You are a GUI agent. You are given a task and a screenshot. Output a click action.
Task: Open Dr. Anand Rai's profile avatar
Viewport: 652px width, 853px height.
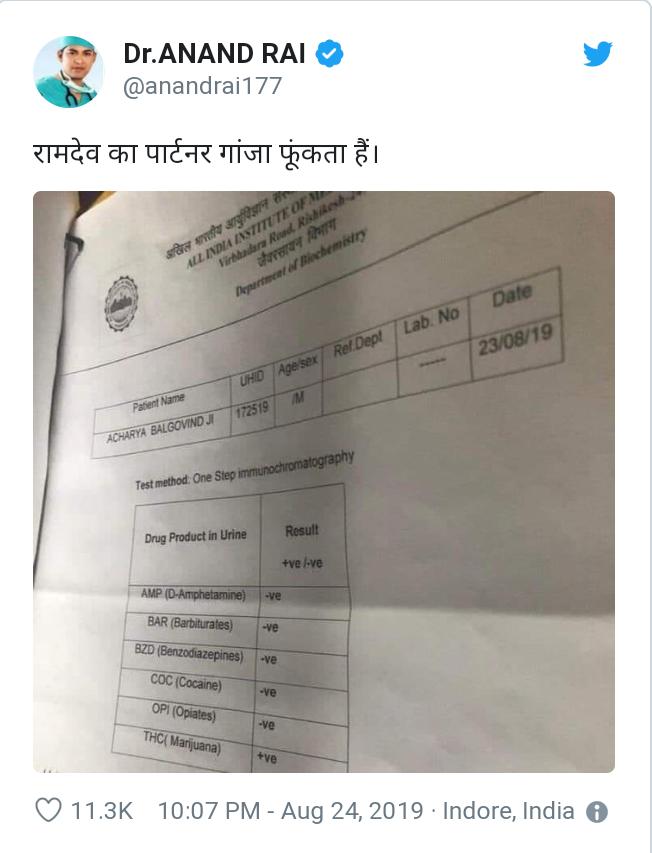pos(68,72)
